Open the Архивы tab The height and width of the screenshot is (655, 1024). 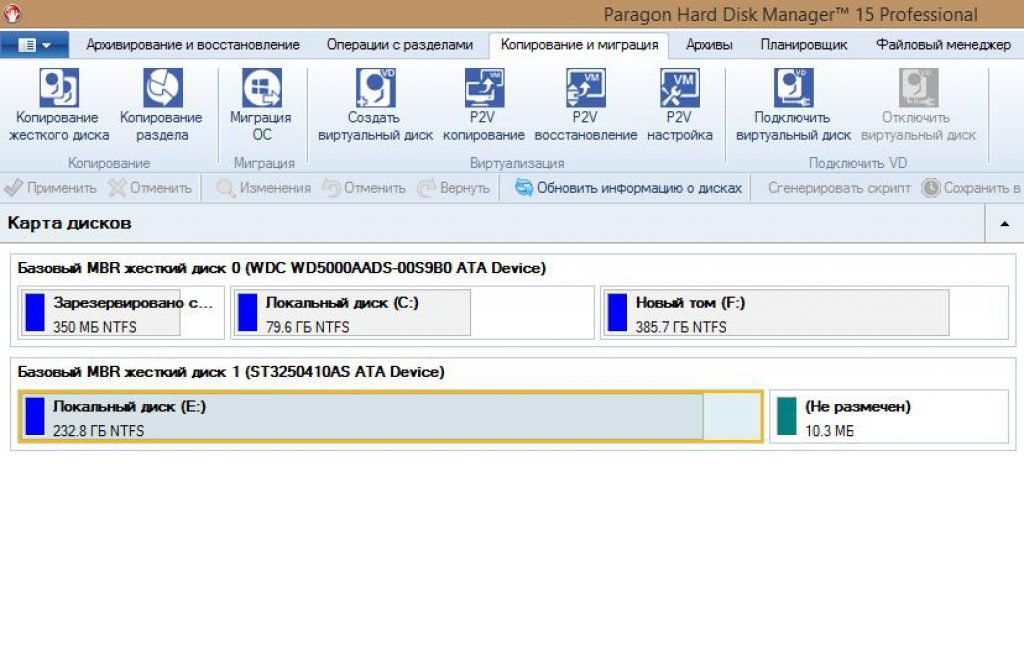709,45
